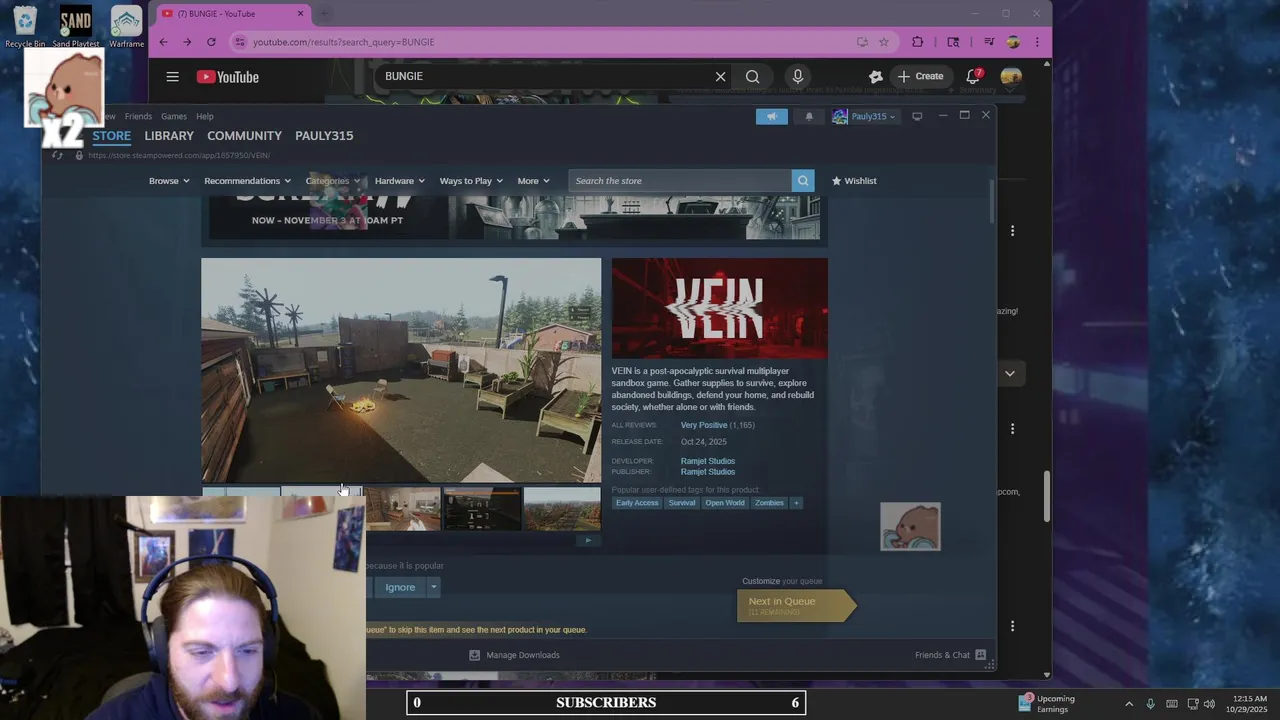Open the Very Positive reviews link
1280x720 pixels.
[704, 425]
